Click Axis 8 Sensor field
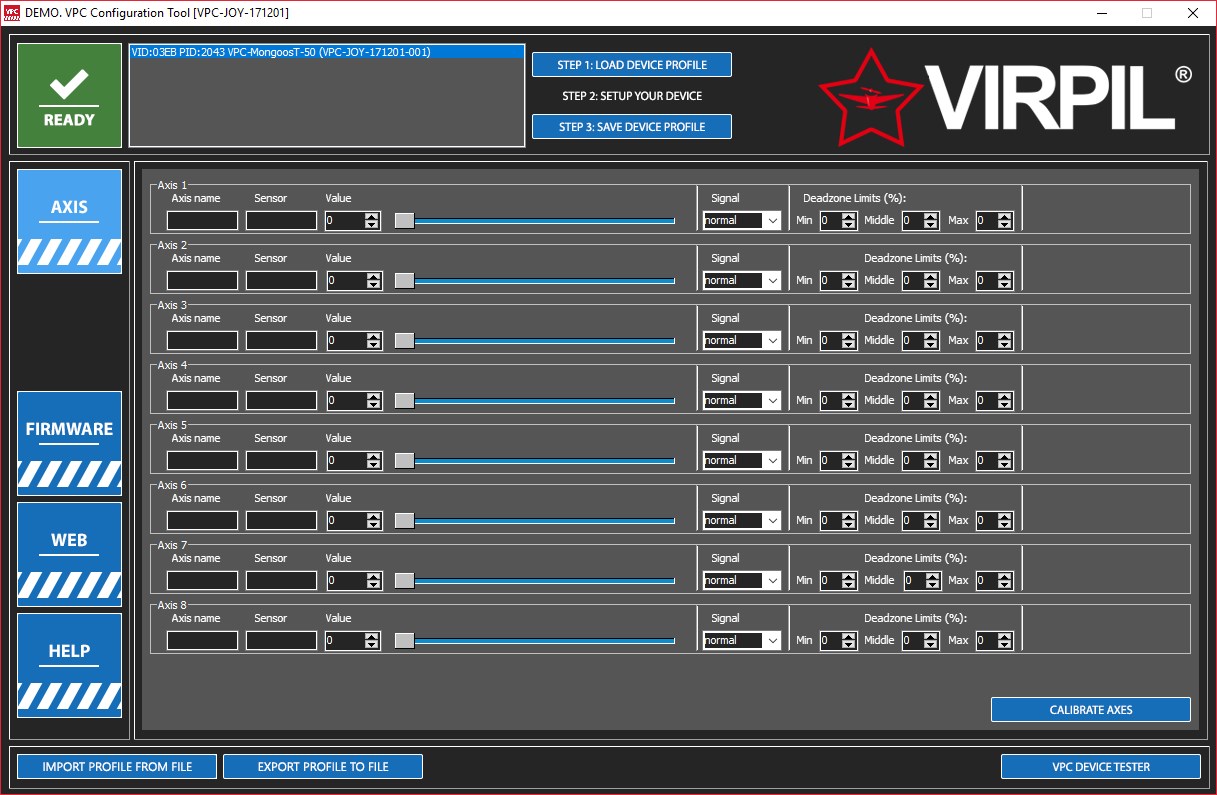Screen dimensions: 1217x795 point(281,641)
